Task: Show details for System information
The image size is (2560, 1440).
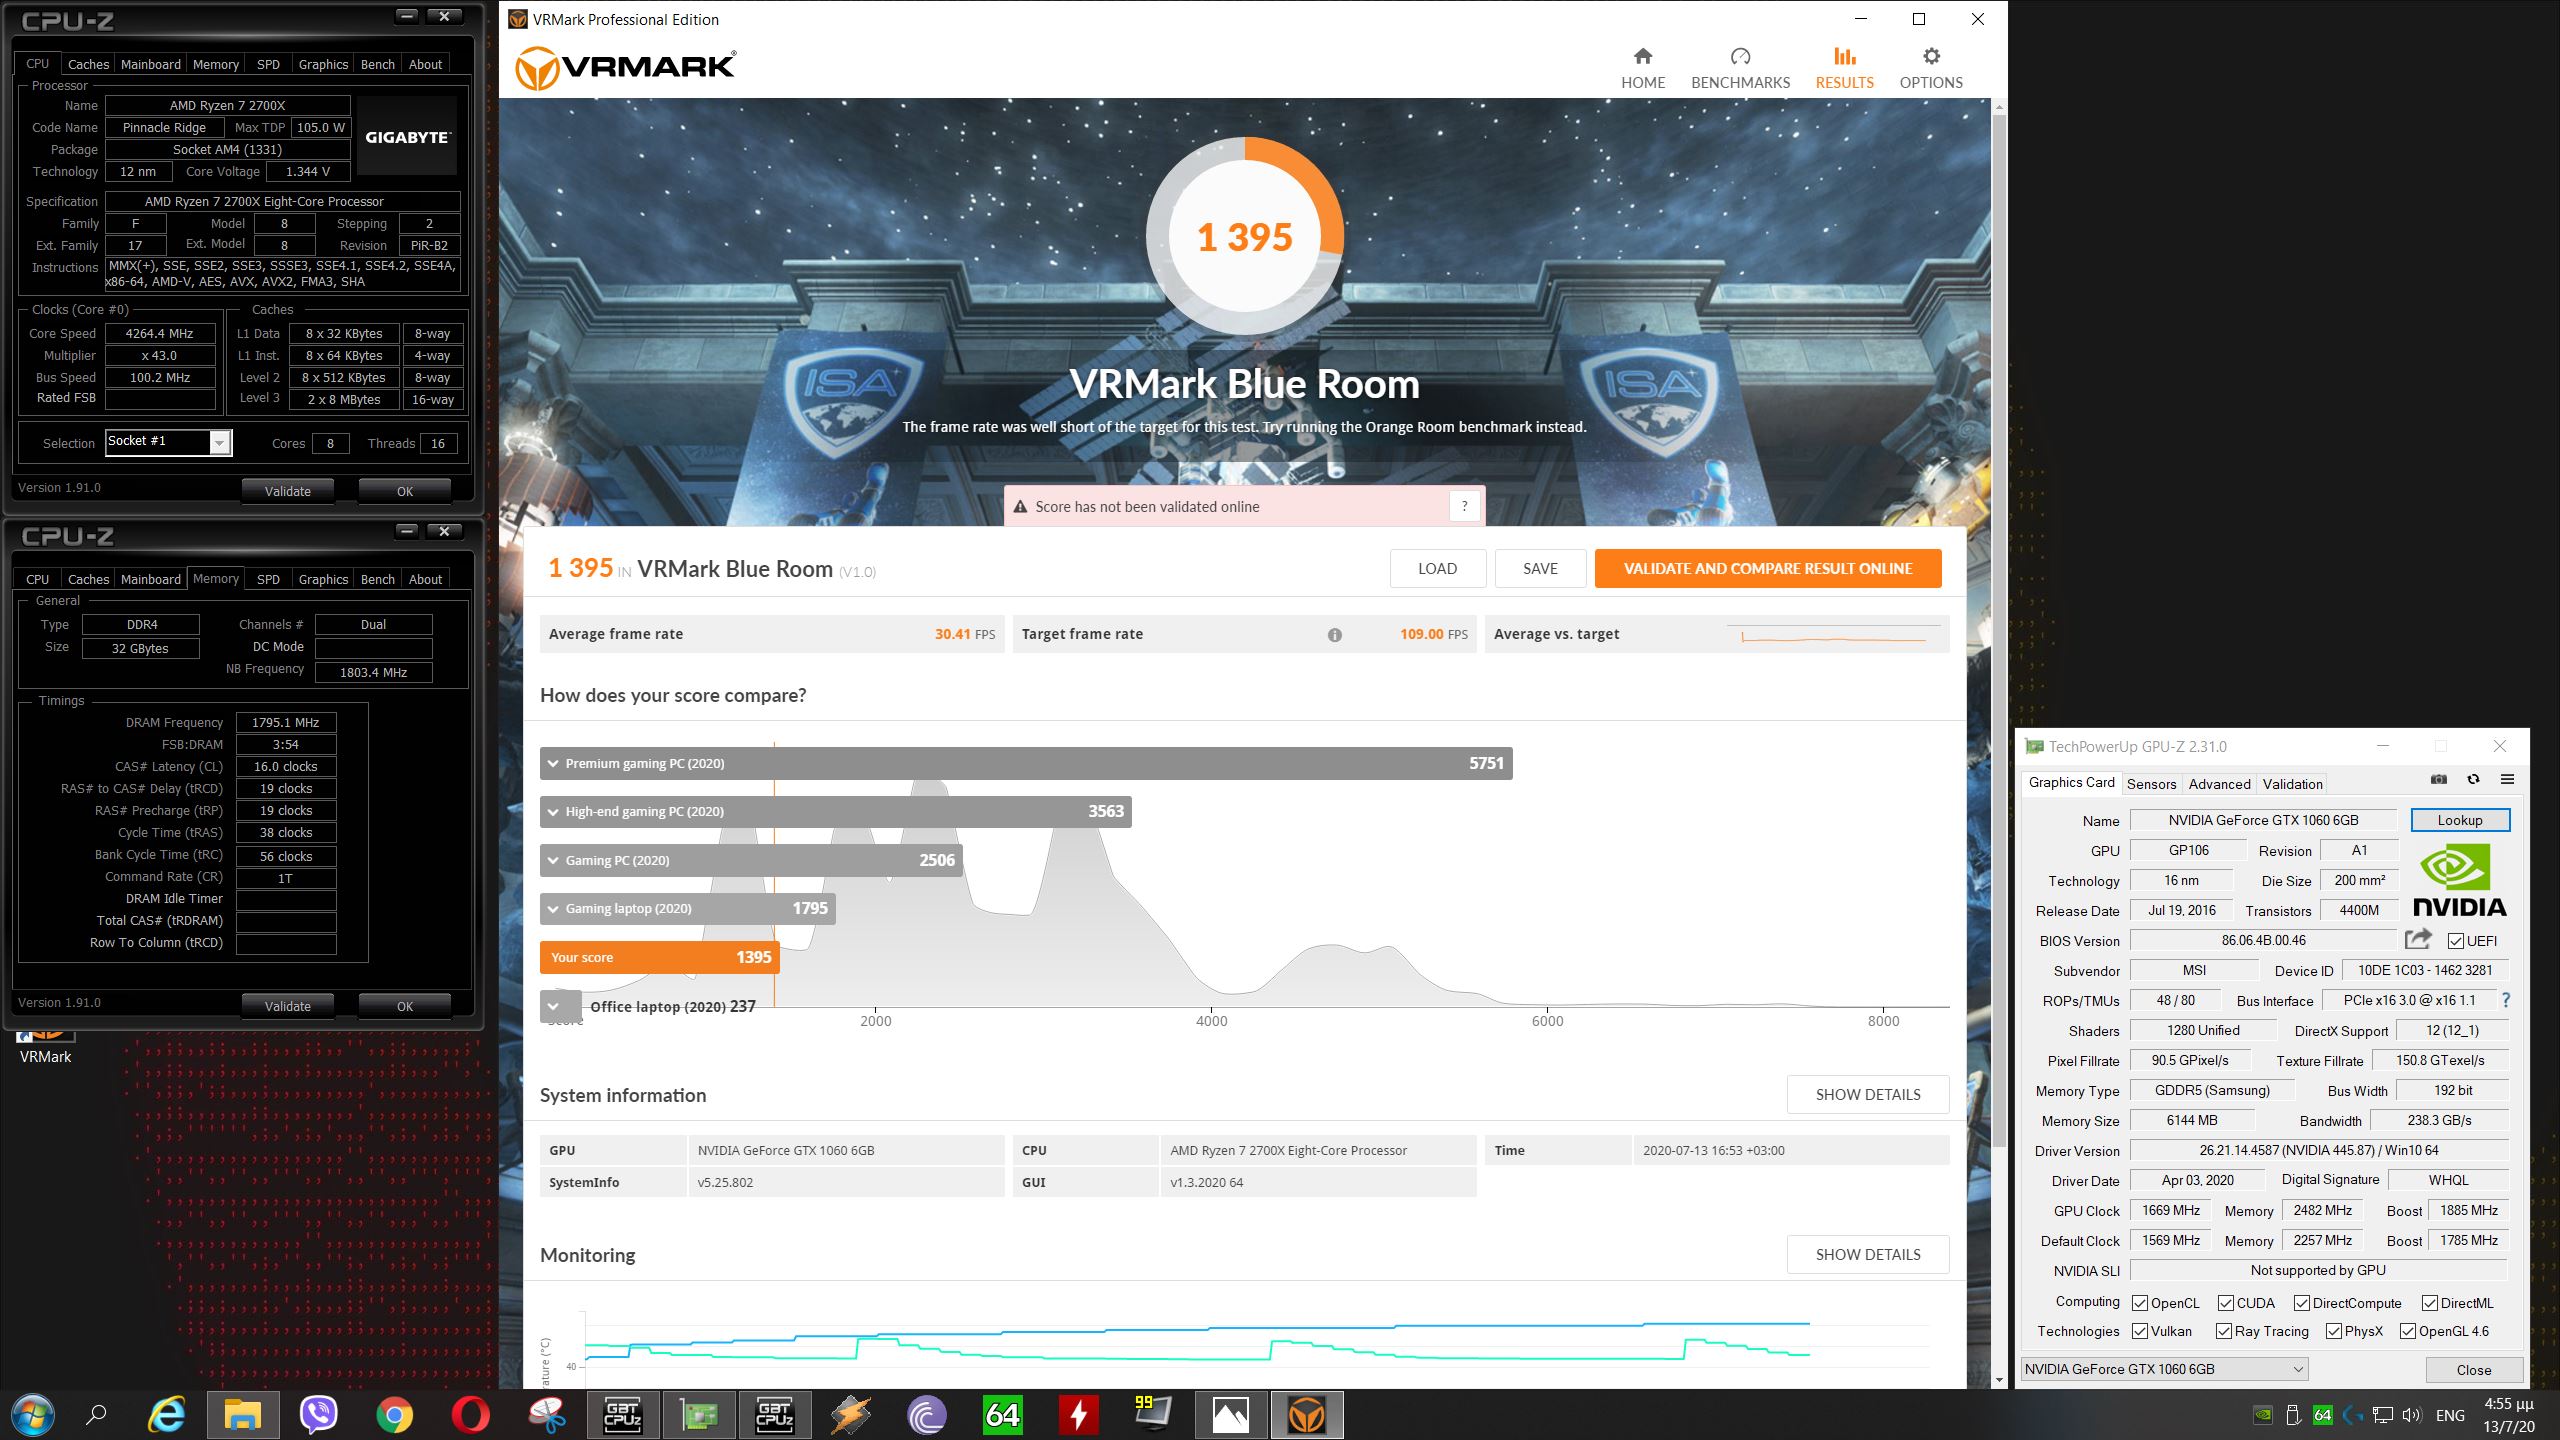Action: pos(1868,1094)
